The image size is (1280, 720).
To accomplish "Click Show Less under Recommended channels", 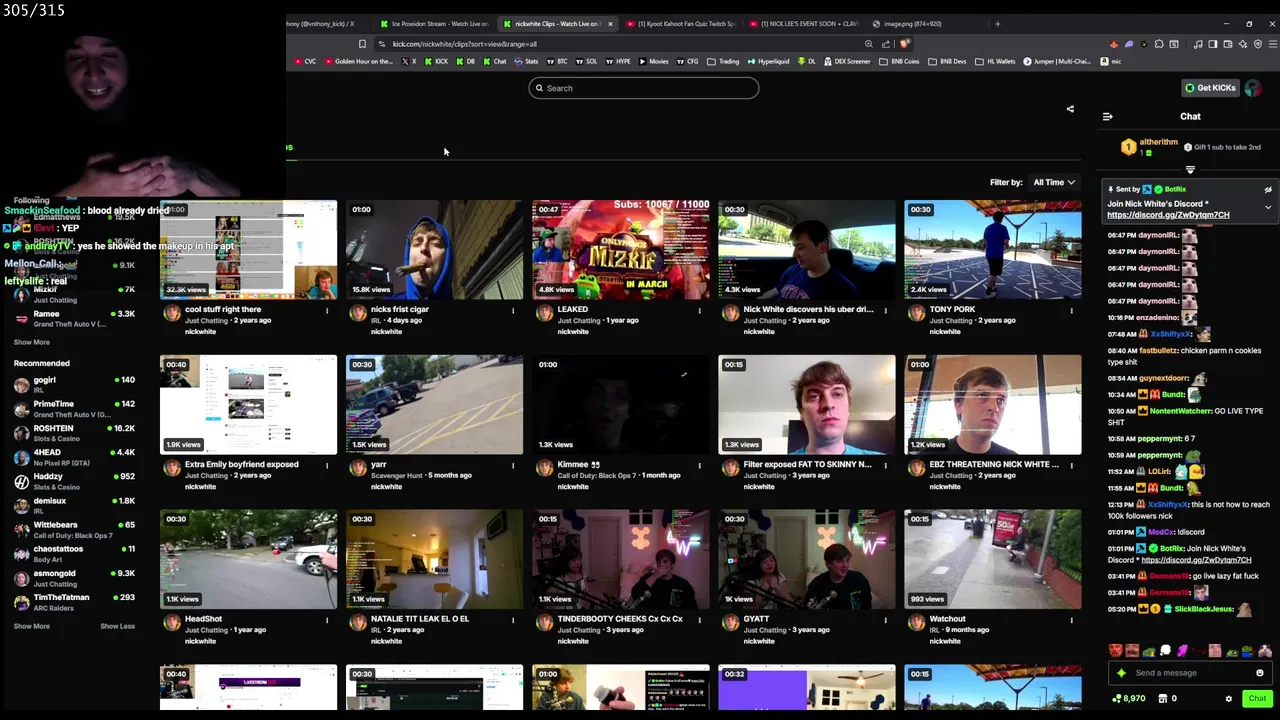I will click(117, 626).
